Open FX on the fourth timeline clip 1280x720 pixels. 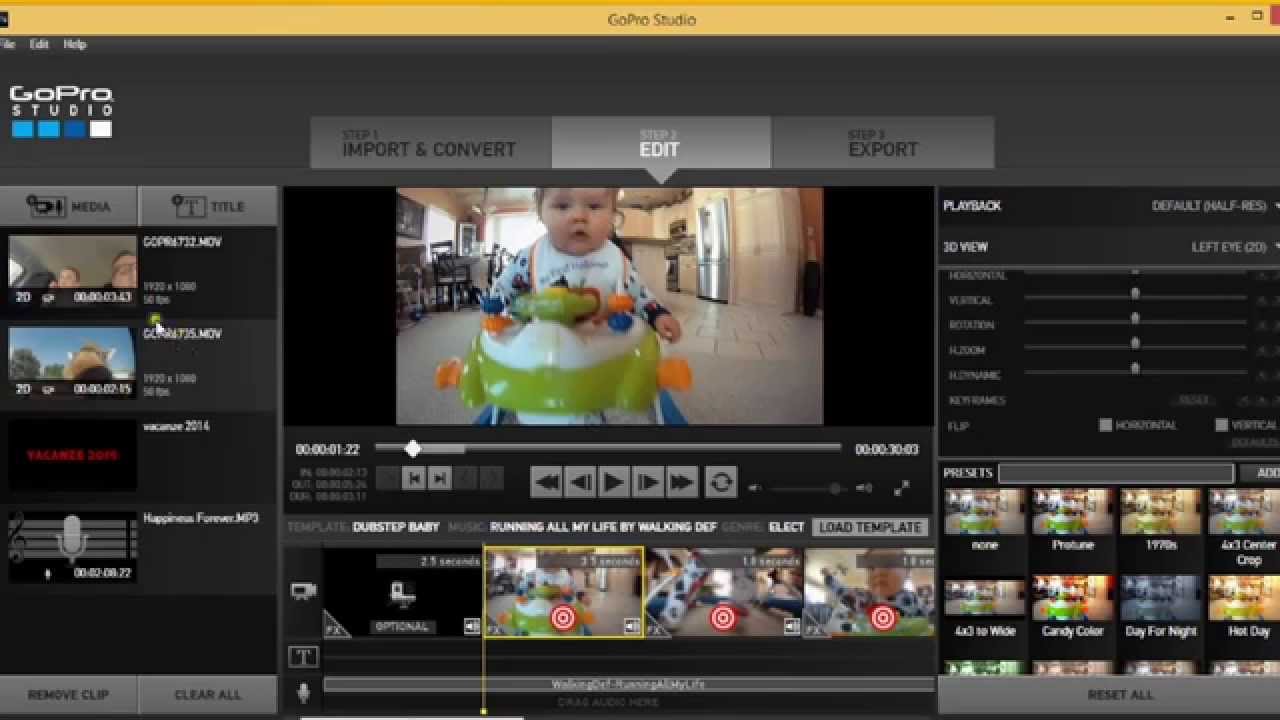(x=815, y=629)
